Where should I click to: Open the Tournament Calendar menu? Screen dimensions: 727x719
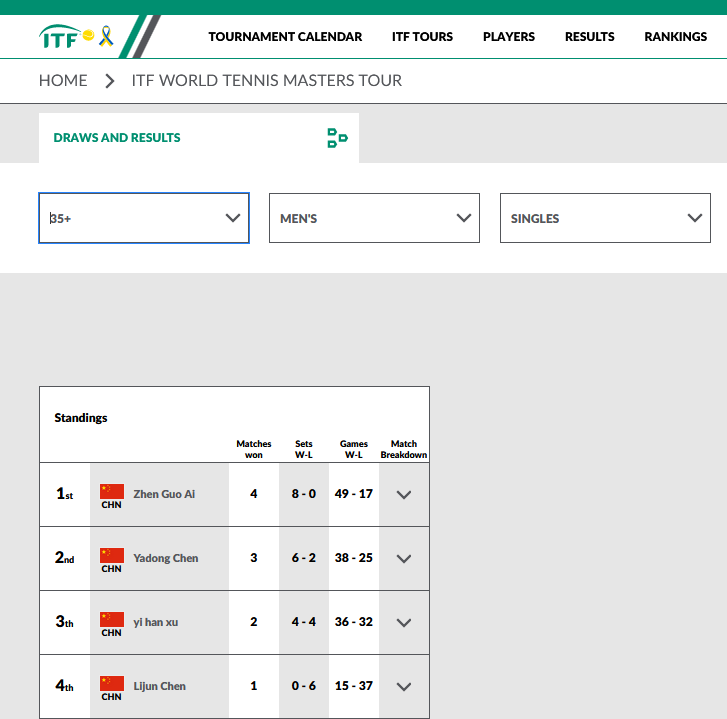285,37
